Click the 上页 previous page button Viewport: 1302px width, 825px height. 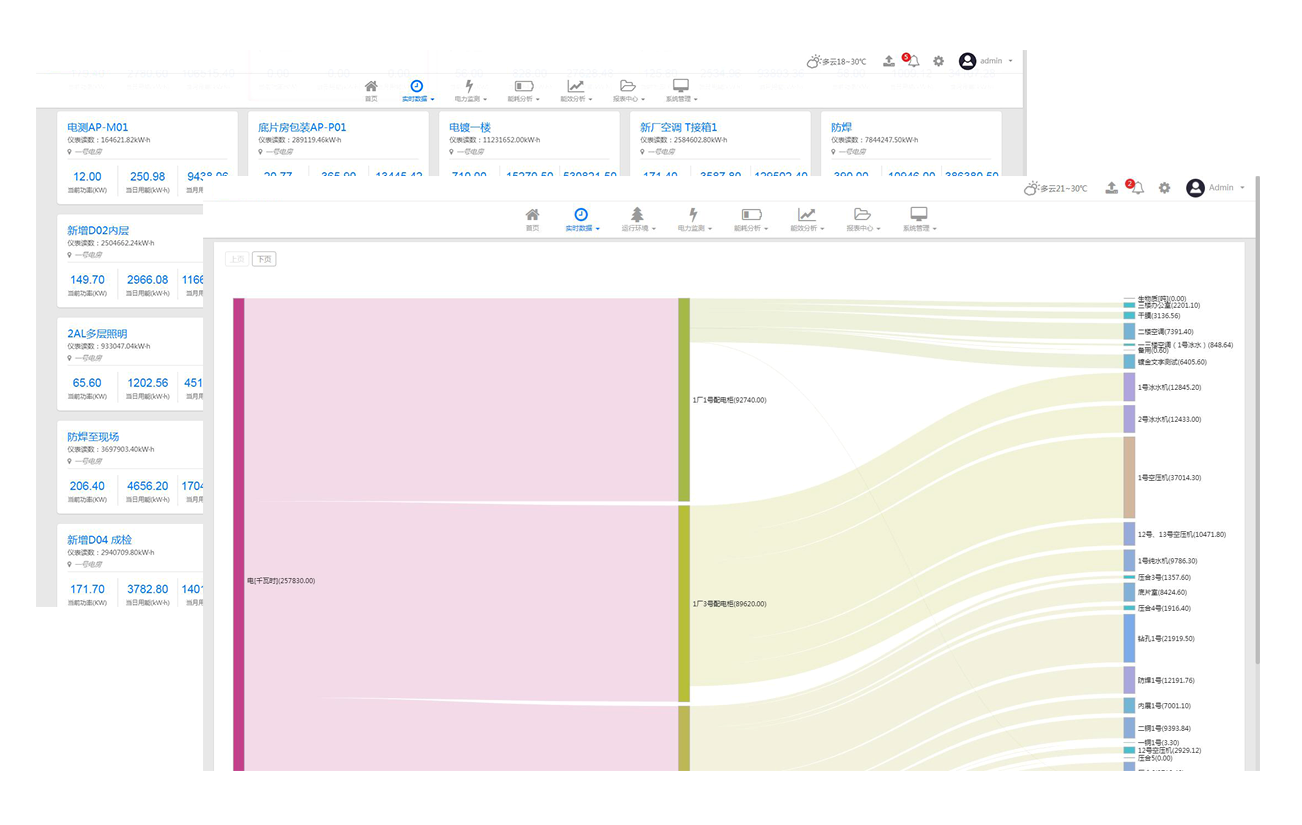click(x=236, y=259)
